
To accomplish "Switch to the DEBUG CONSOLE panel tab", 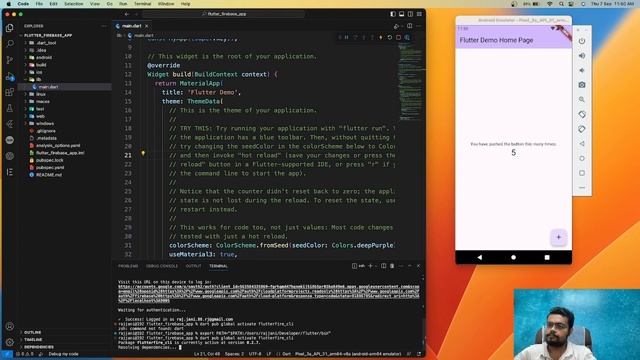I will click(162, 266).
